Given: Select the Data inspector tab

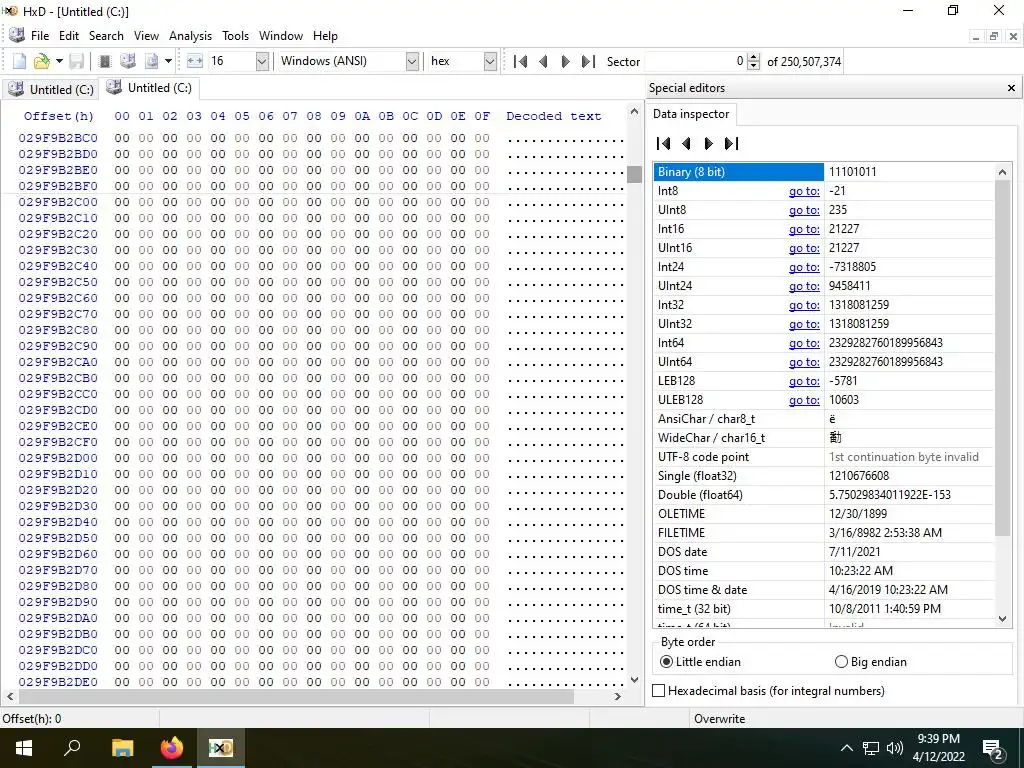Looking at the screenshot, I should (x=691, y=114).
